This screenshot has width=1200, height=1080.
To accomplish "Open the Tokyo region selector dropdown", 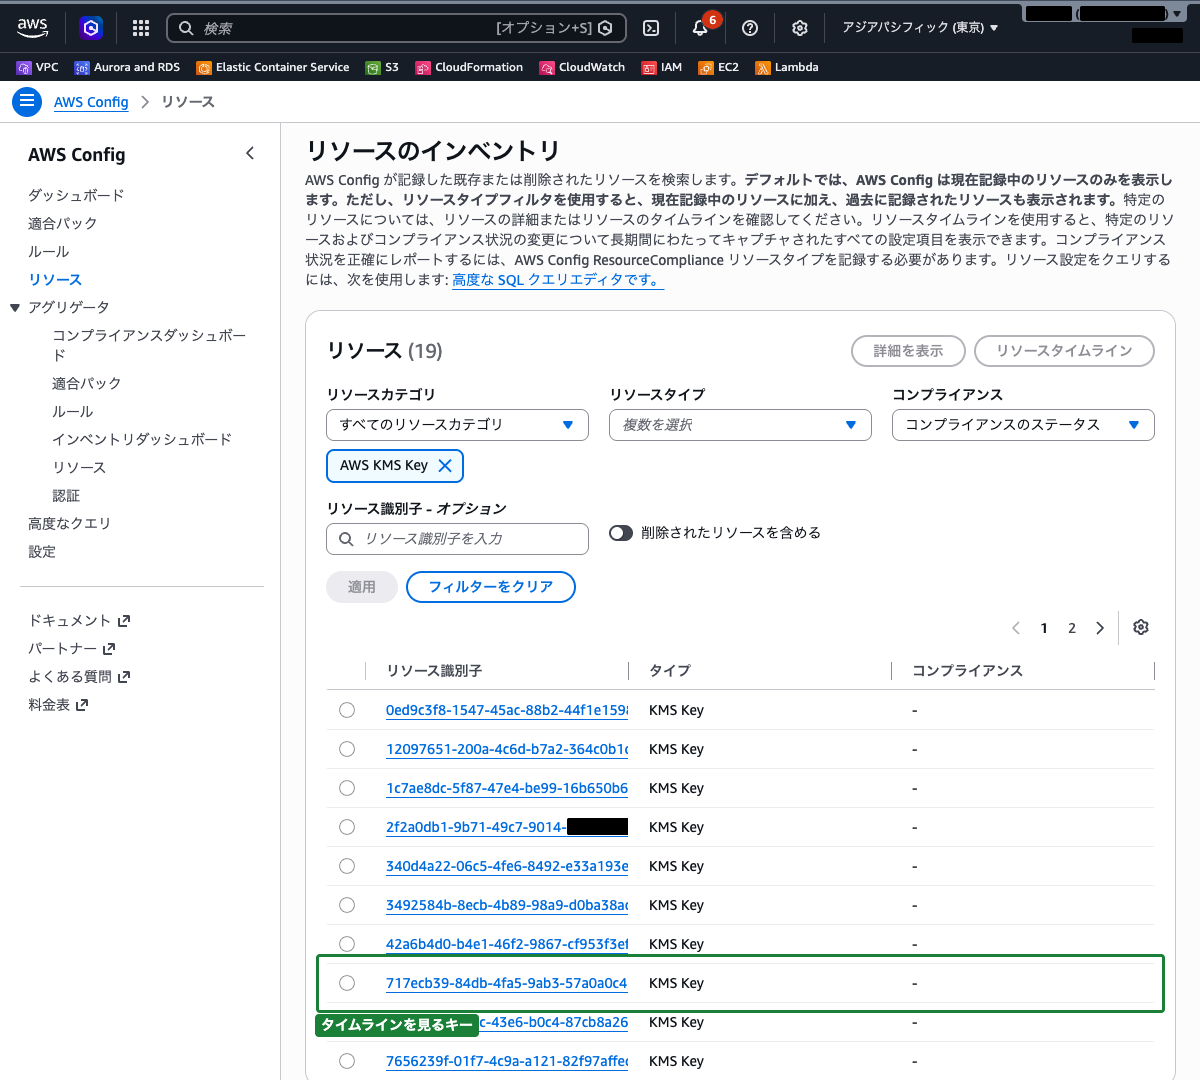I will pos(920,28).
